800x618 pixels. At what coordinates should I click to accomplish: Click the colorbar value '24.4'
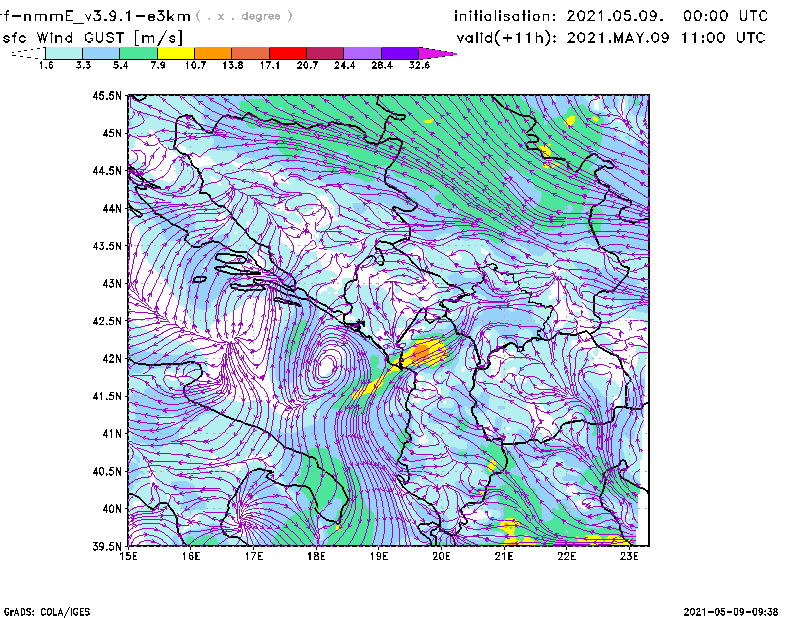pos(344,65)
